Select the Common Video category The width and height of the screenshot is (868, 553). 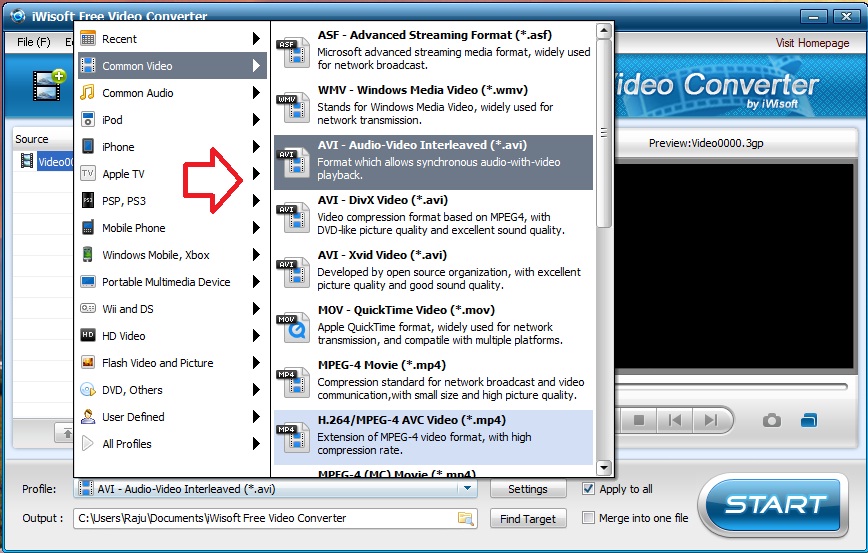click(x=172, y=65)
